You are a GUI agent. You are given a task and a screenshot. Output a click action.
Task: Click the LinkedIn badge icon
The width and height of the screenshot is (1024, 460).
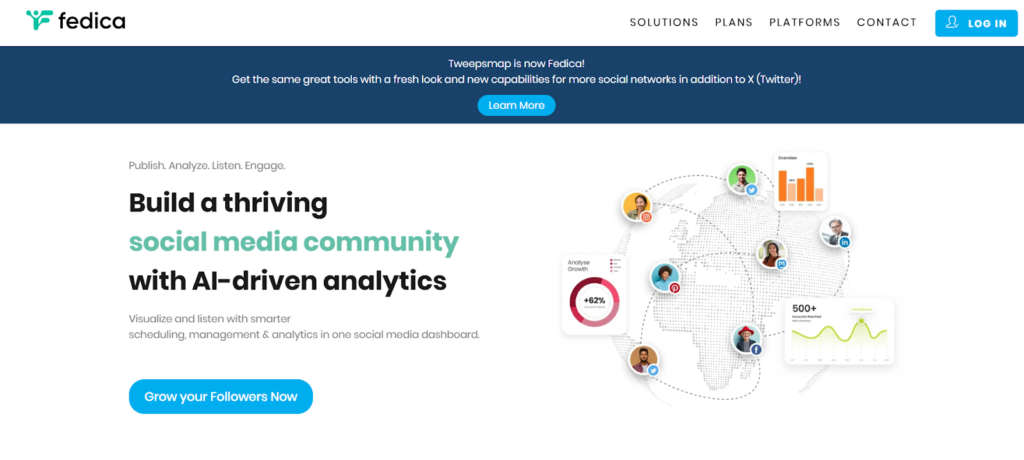(x=845, y=242)
